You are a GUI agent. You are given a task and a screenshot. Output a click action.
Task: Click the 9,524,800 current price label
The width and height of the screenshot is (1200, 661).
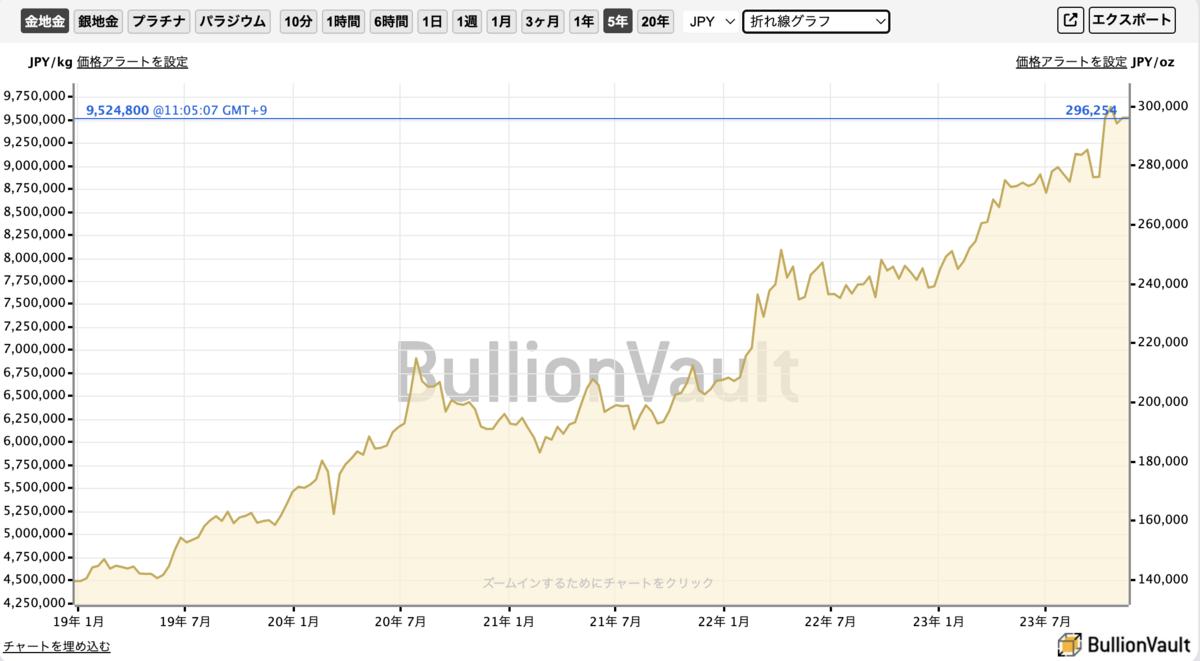point(118,110)
